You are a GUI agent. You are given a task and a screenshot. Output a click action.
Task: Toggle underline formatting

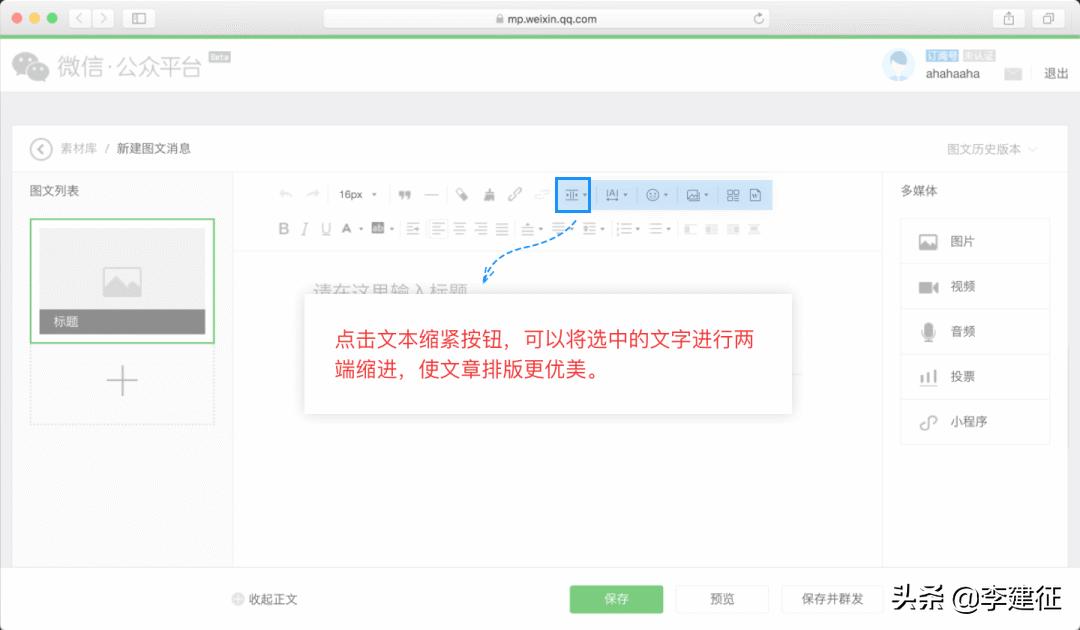pyautogui.click(x=325, y=228)
